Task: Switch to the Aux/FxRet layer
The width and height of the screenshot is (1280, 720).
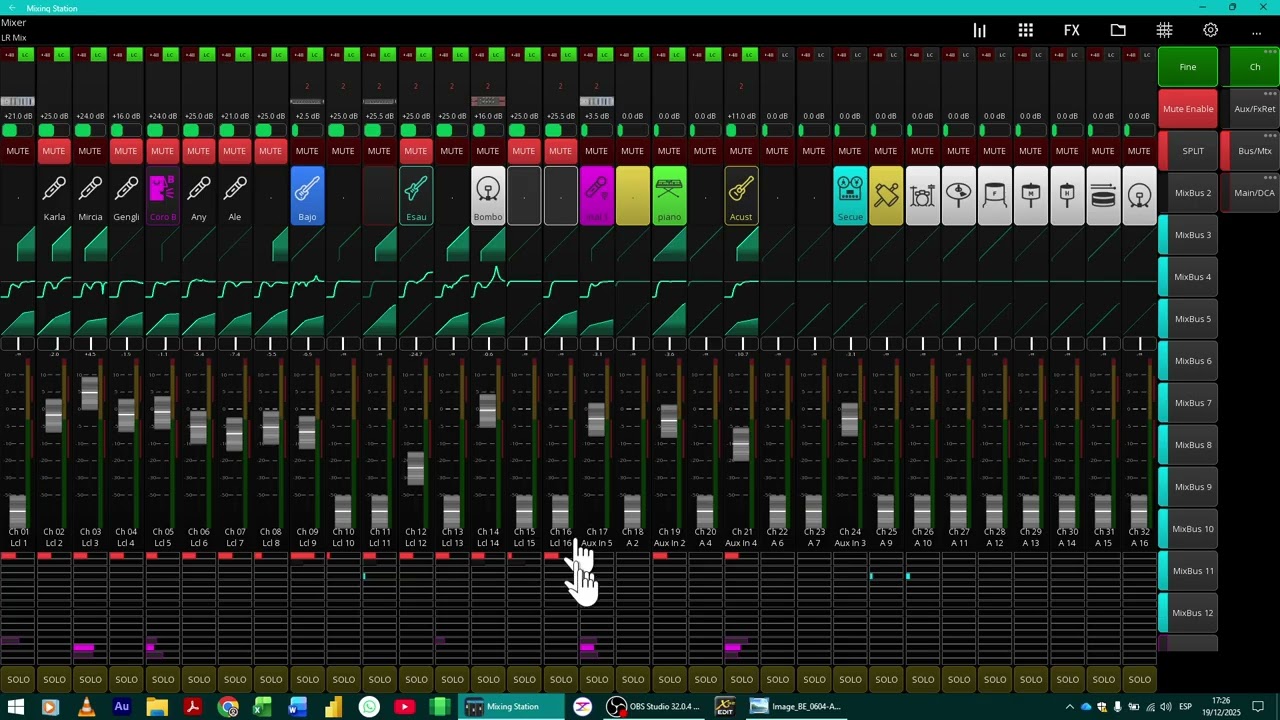Action: tap(1254, 109)
